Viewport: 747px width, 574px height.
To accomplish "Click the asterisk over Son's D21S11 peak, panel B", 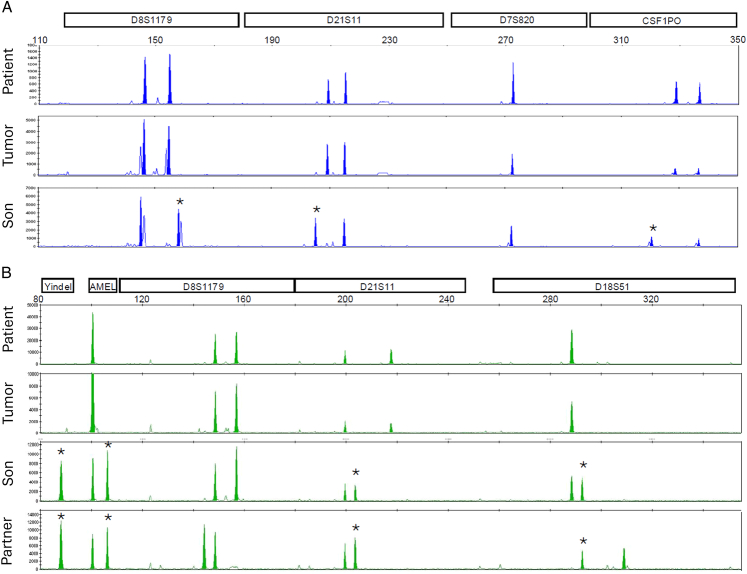I will [356, 473].
